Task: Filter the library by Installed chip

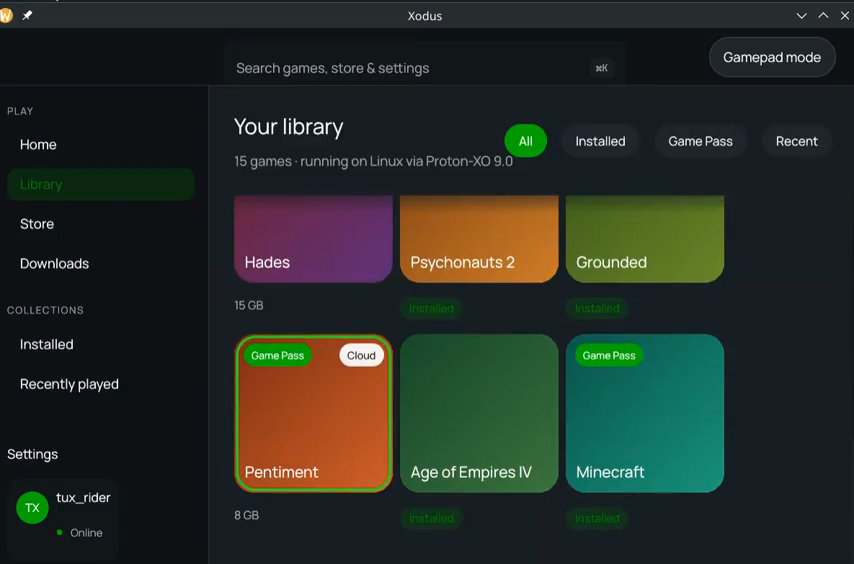Action: tap(600, 141)
